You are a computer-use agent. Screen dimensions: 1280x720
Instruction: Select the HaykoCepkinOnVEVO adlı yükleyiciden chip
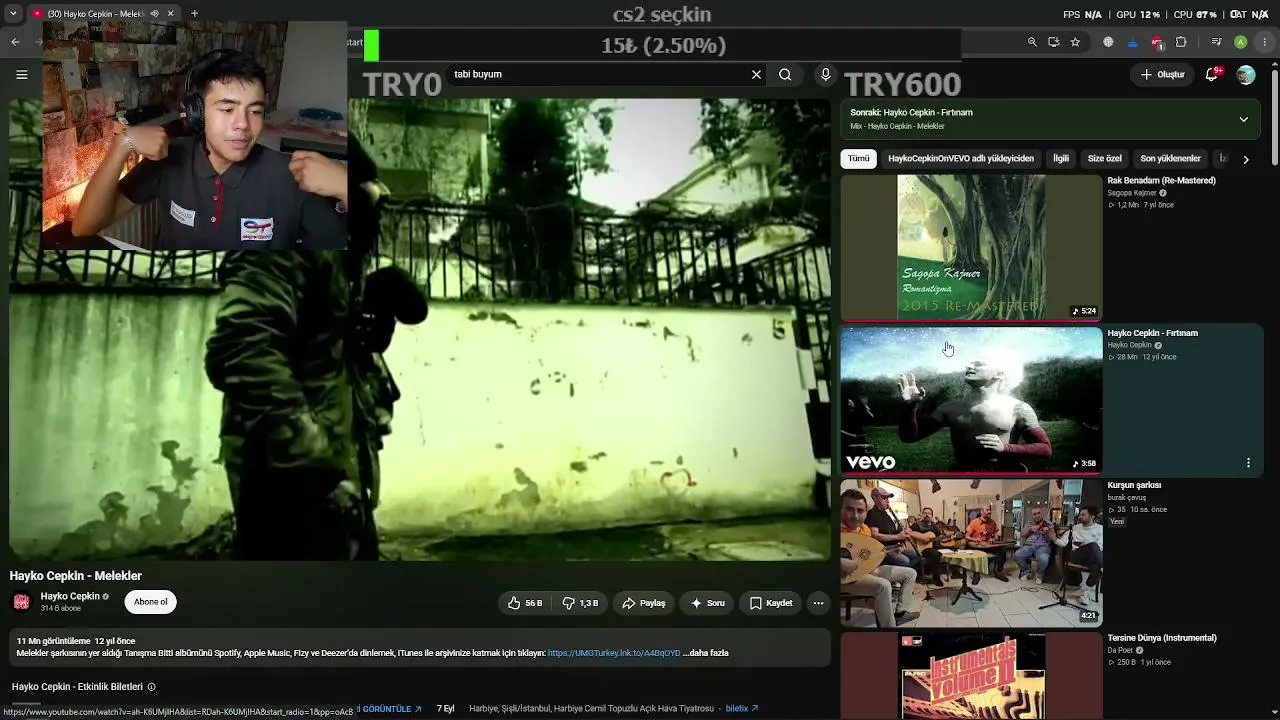(961, 158)
